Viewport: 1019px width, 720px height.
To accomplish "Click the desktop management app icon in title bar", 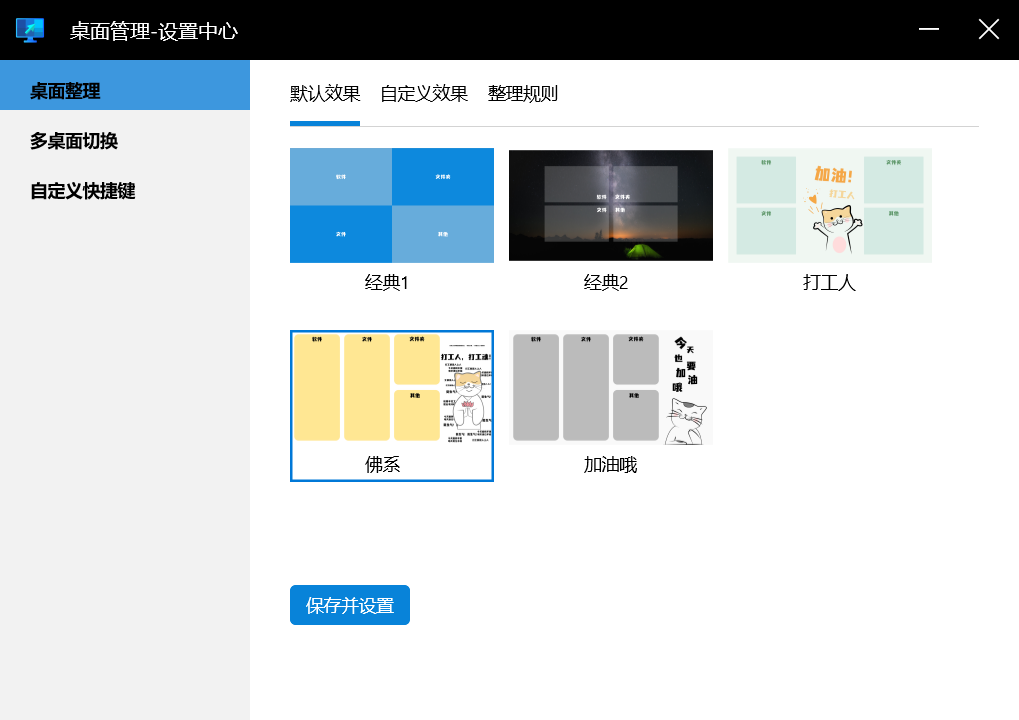I will point(30,30).
